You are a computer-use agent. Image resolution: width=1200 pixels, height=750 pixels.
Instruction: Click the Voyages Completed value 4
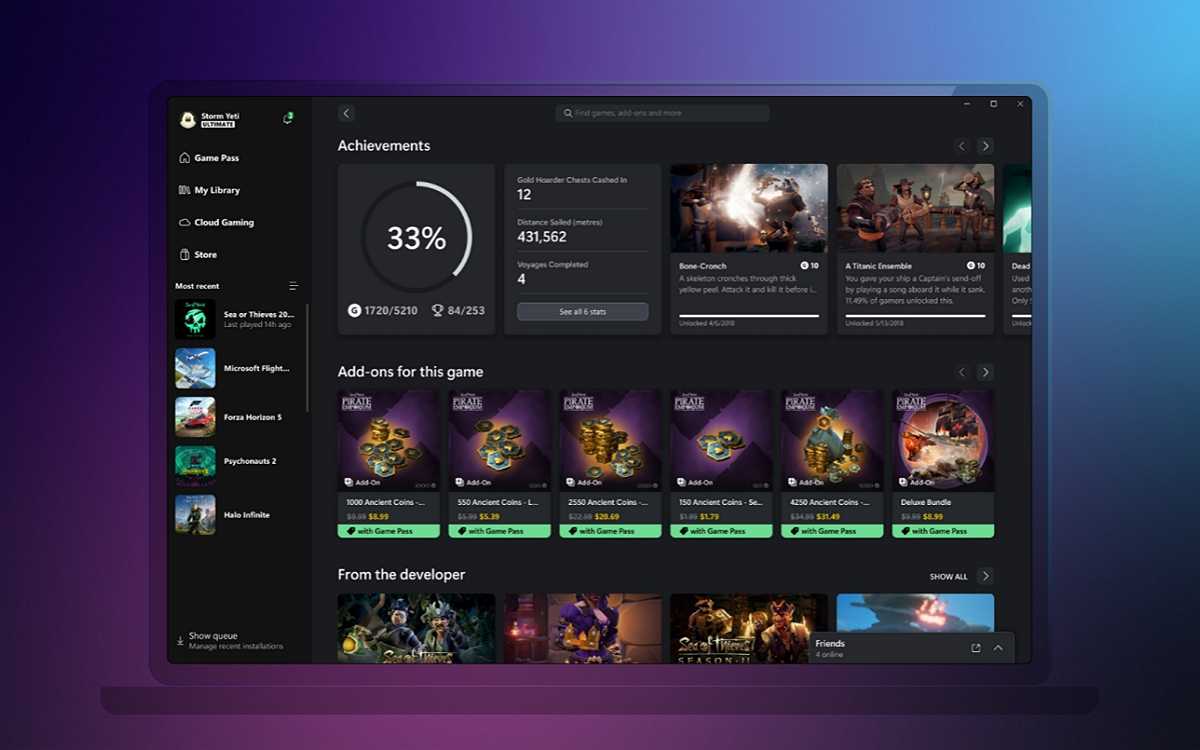pos(521,280)
